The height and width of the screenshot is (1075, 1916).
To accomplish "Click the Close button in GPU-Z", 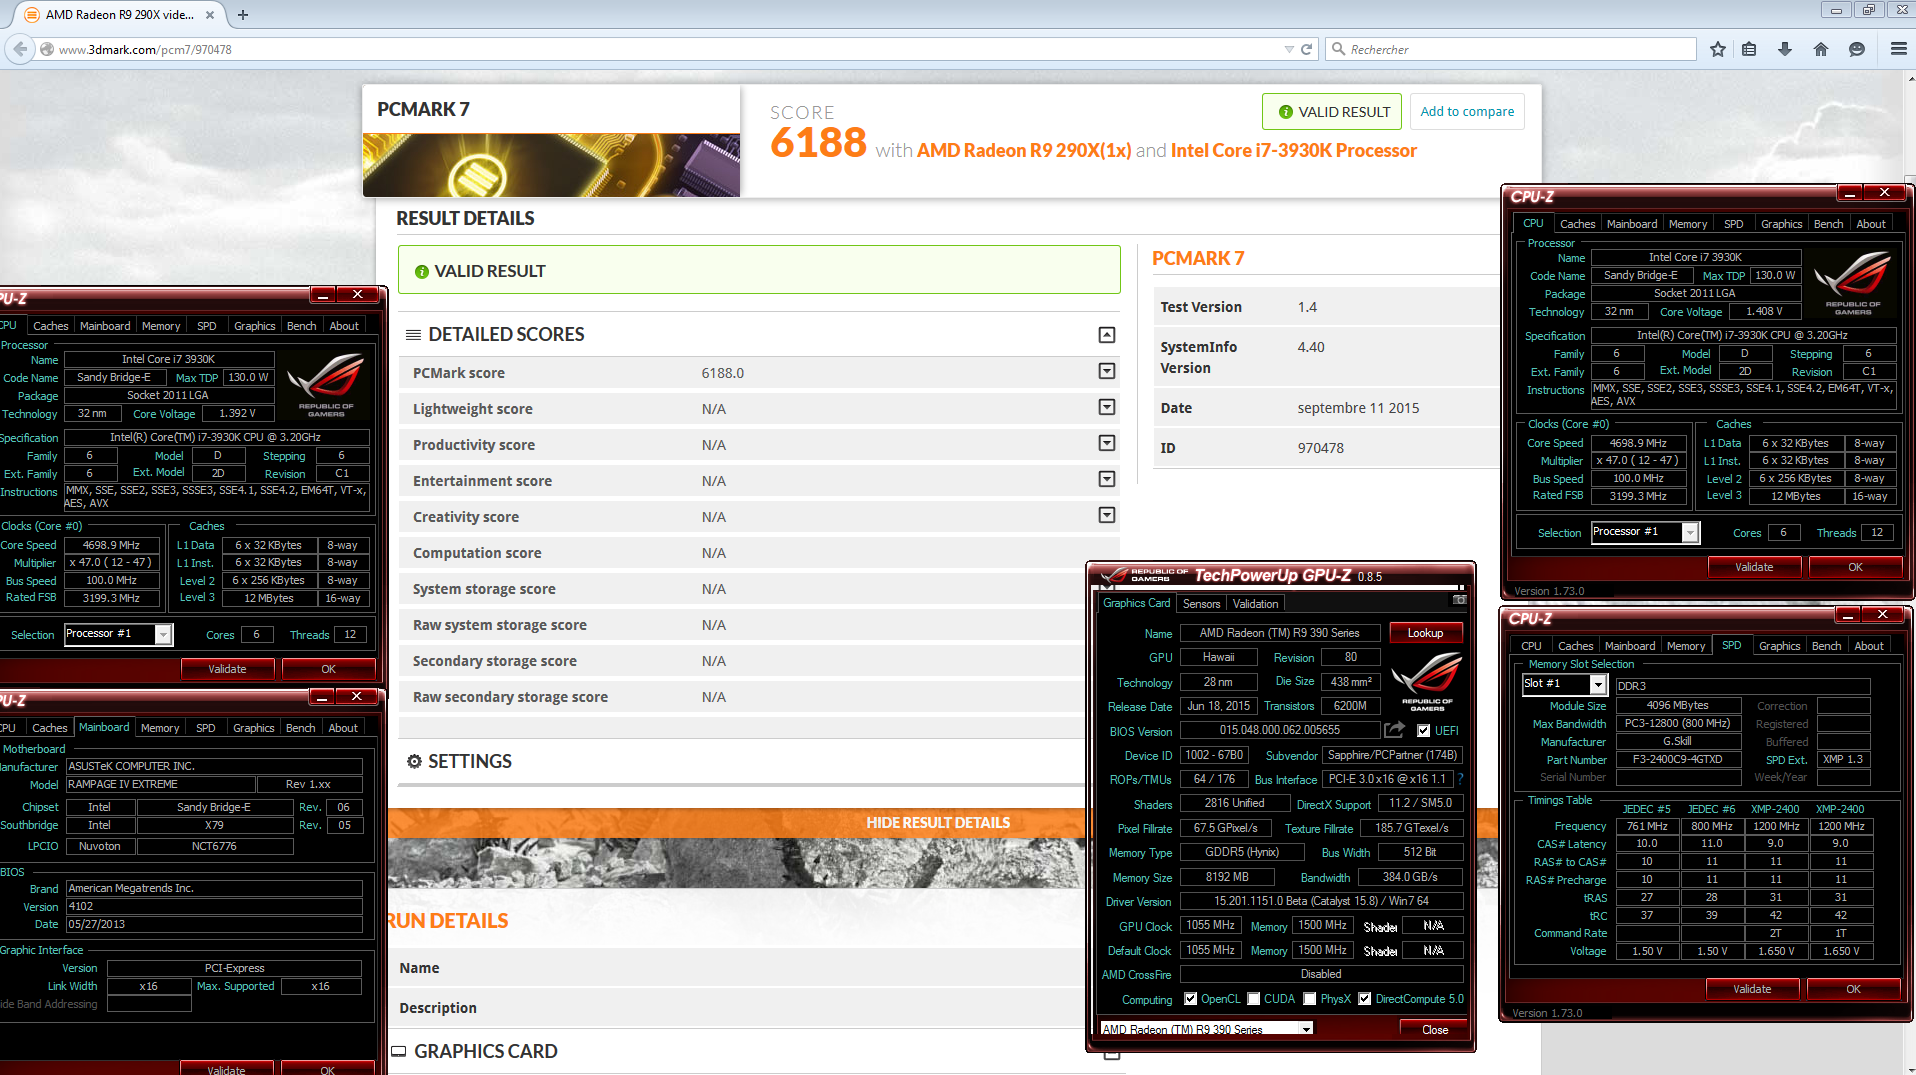I will [x=1434, y=1029].
